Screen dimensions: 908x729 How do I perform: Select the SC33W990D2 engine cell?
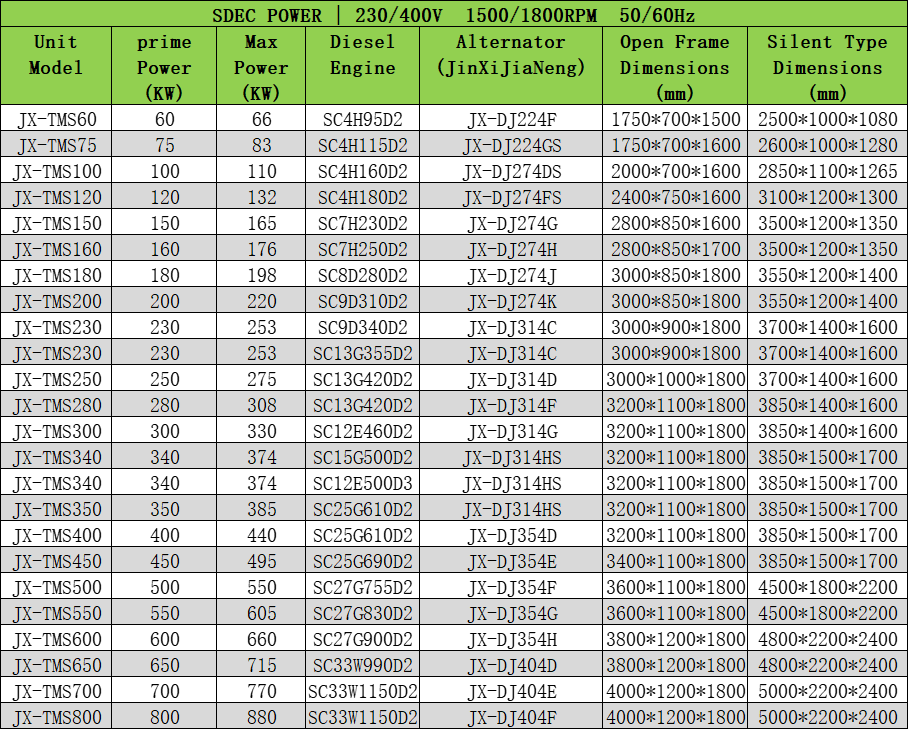(362, 665)
